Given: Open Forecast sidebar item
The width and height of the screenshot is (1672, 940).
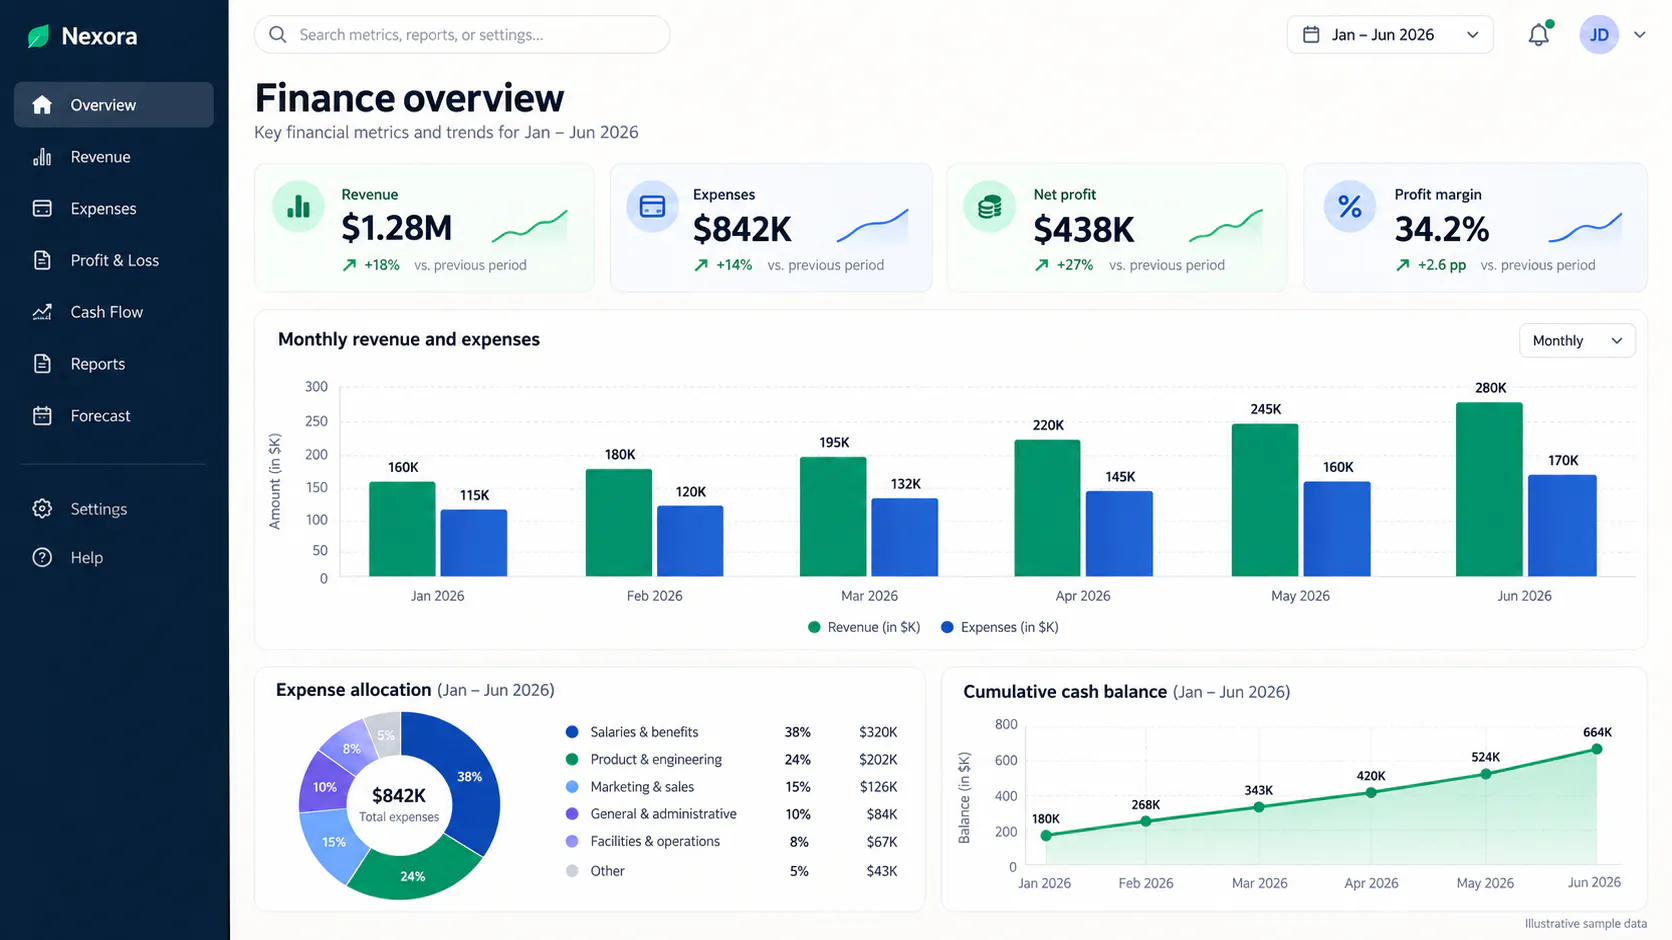Looking at the screenshot, I should click(x=114, y=416).
